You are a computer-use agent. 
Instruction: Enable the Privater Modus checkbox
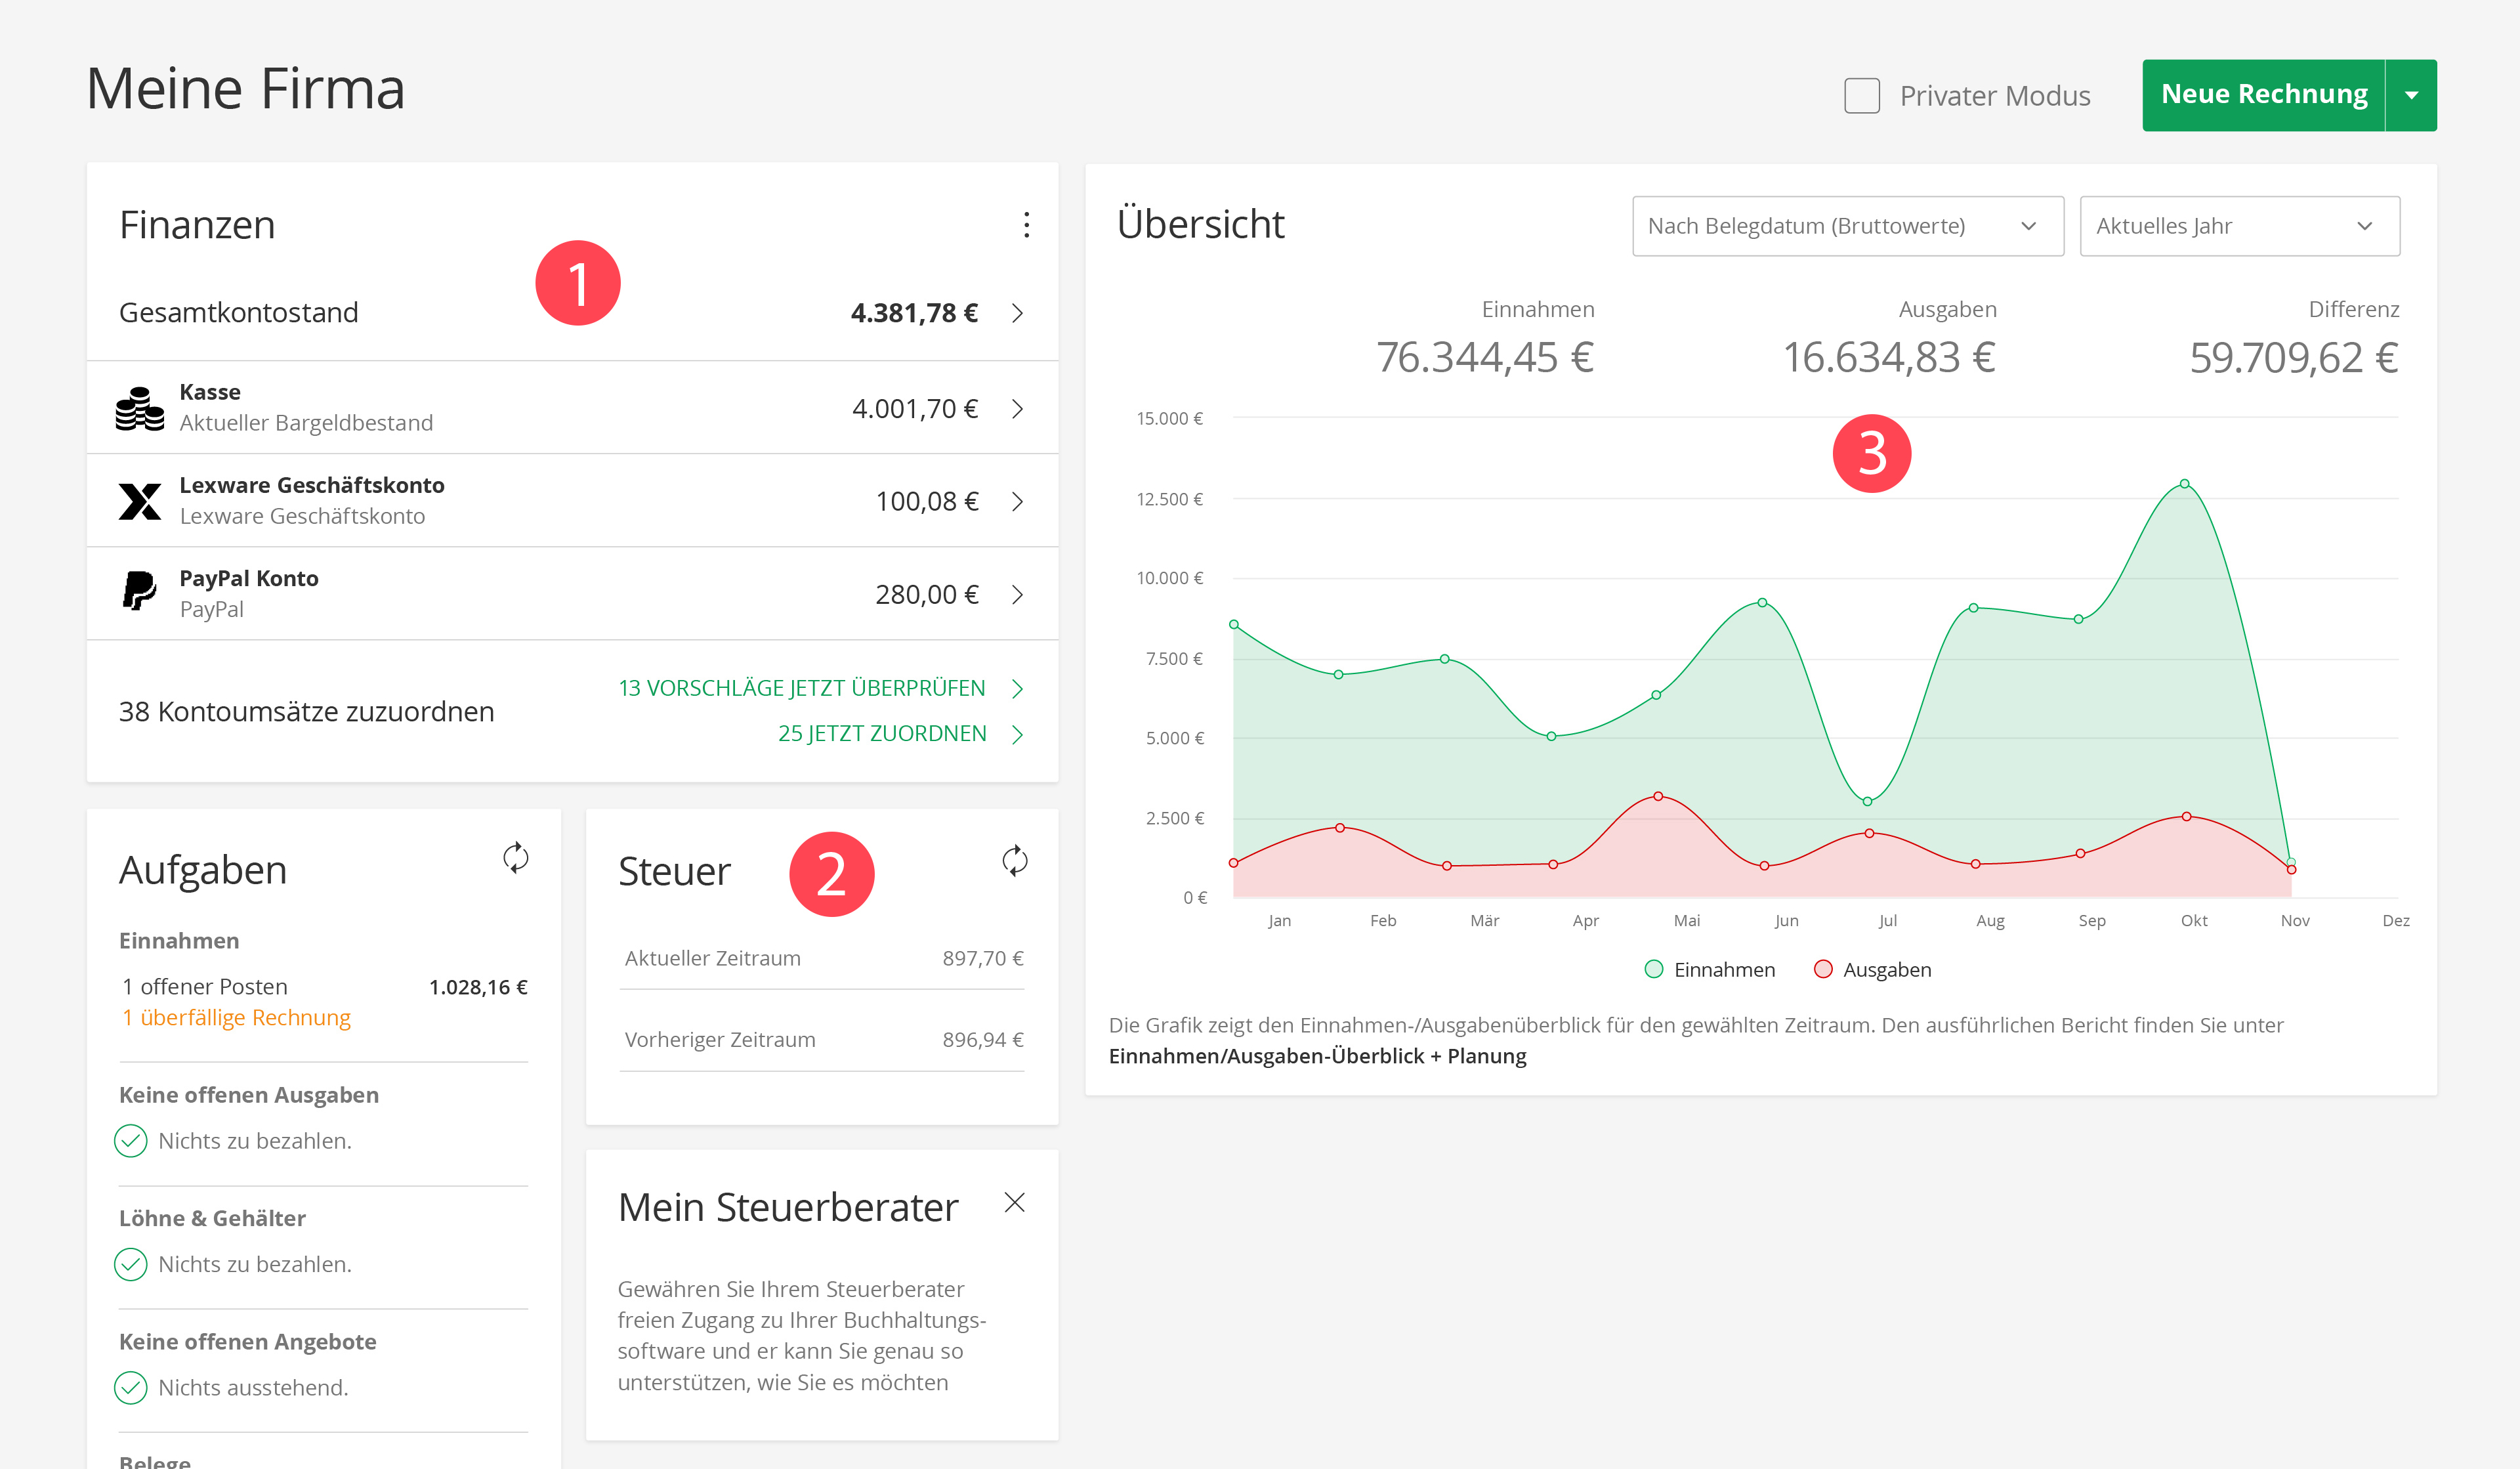[1861, 96]
